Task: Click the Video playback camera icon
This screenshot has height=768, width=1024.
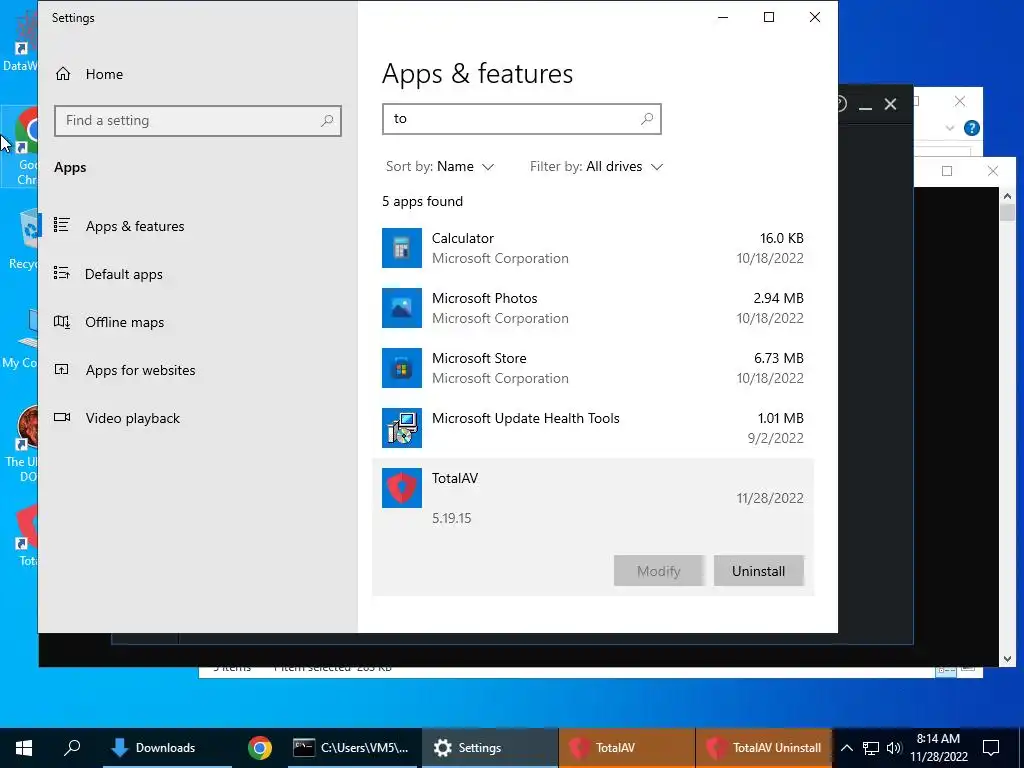Action: 62,417
